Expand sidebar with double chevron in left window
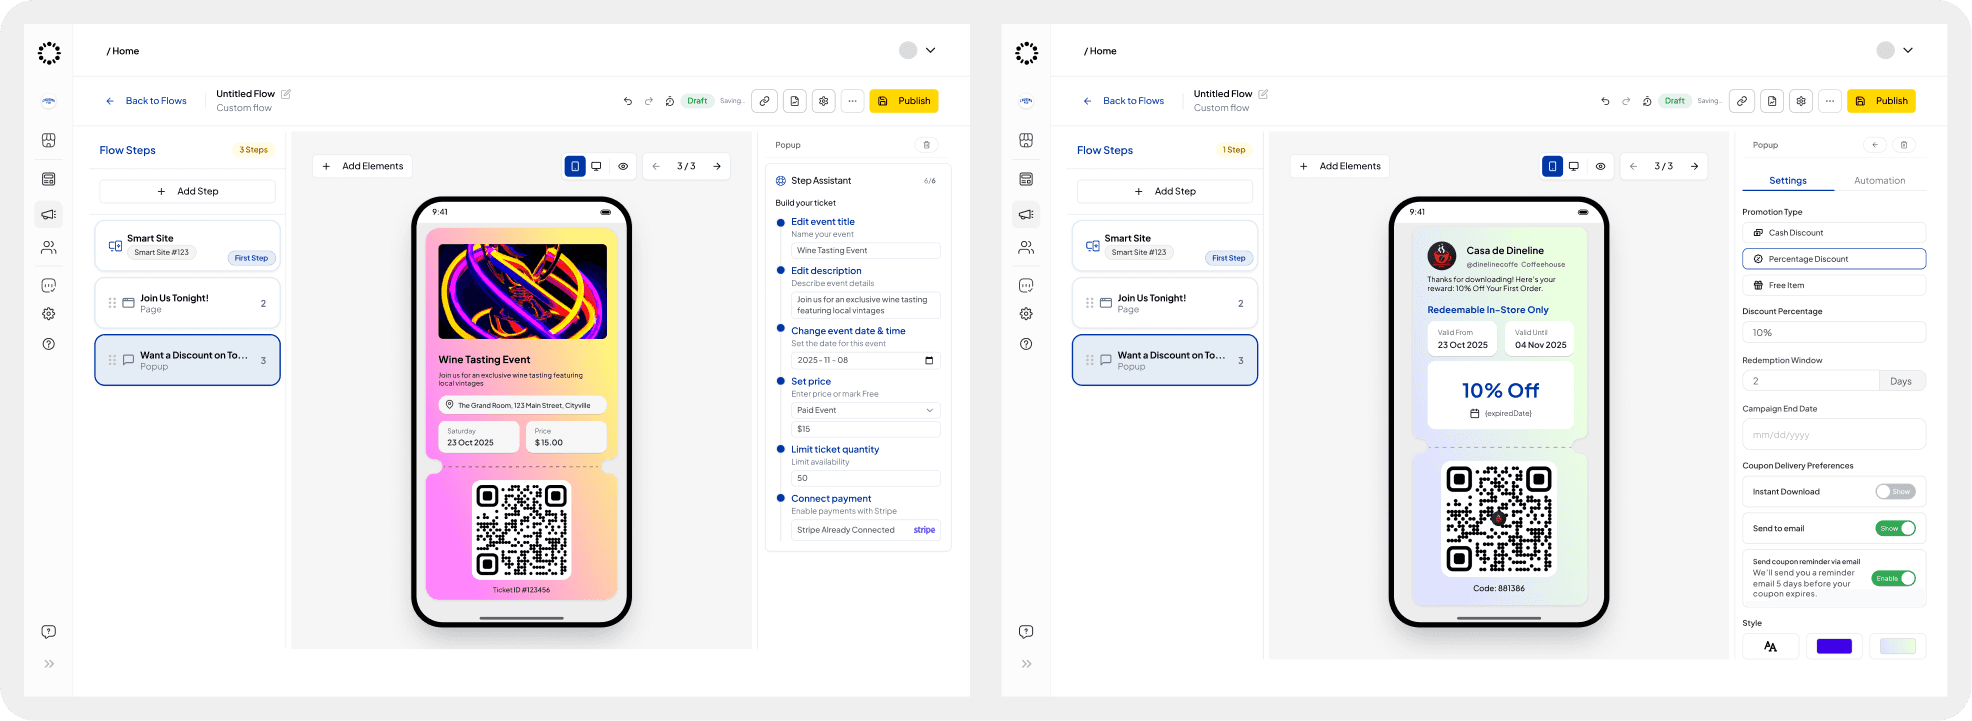 pyautogui.click(x=49, y=664)
